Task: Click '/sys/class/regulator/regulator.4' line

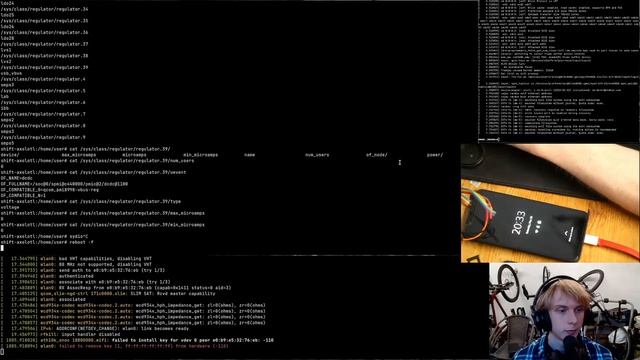Action: point(43,79)
